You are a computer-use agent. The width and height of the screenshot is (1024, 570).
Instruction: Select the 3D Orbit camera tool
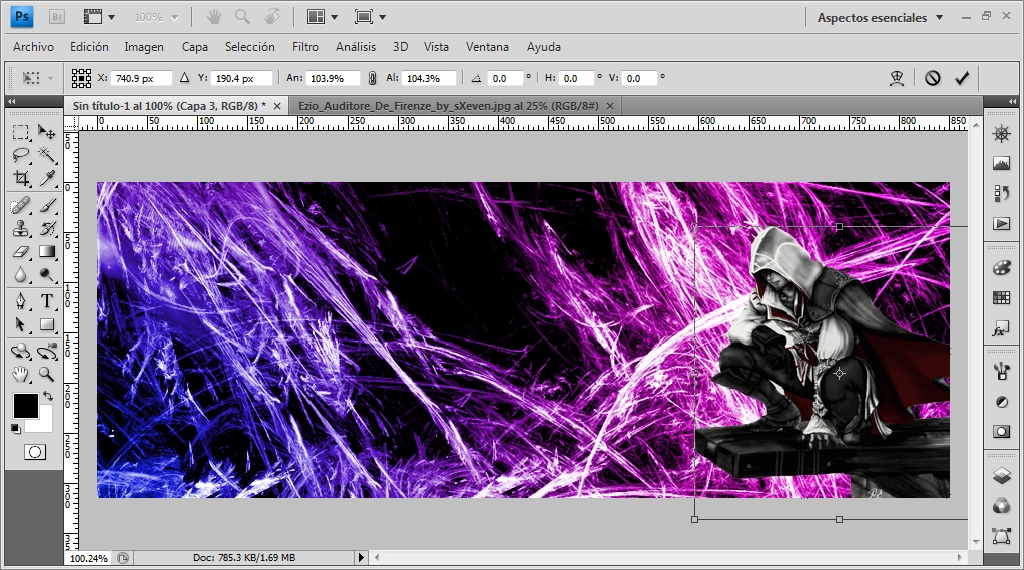click(46, 351)
